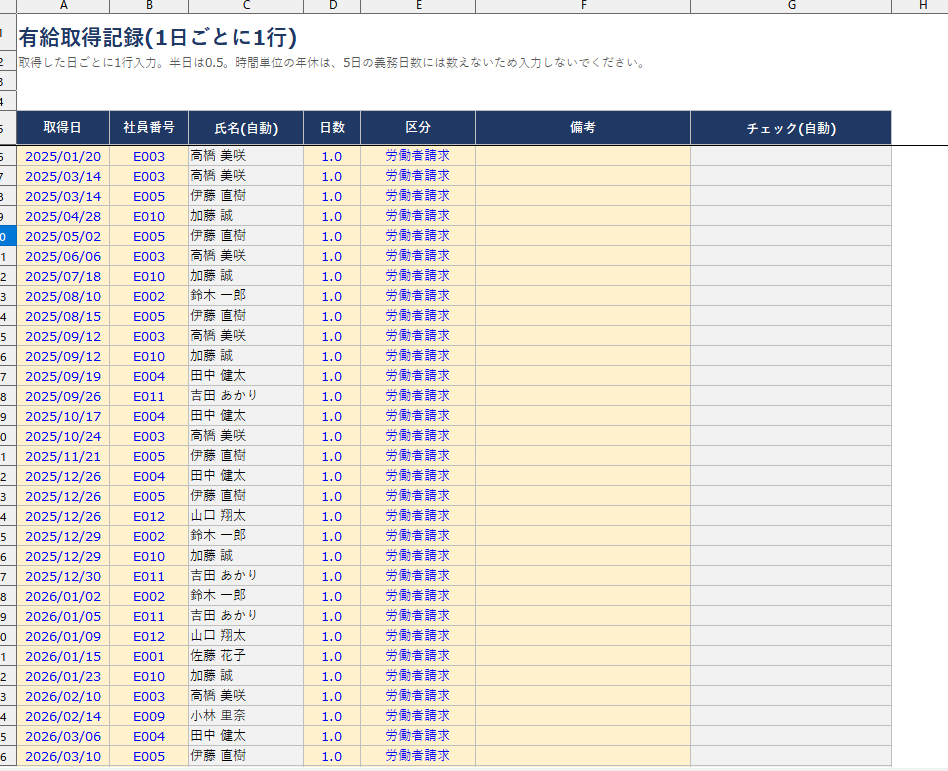Select date cell 2026/03/06
Viewport: 948px width, 771px height.
pyautogui.click(x=63, y=735)
